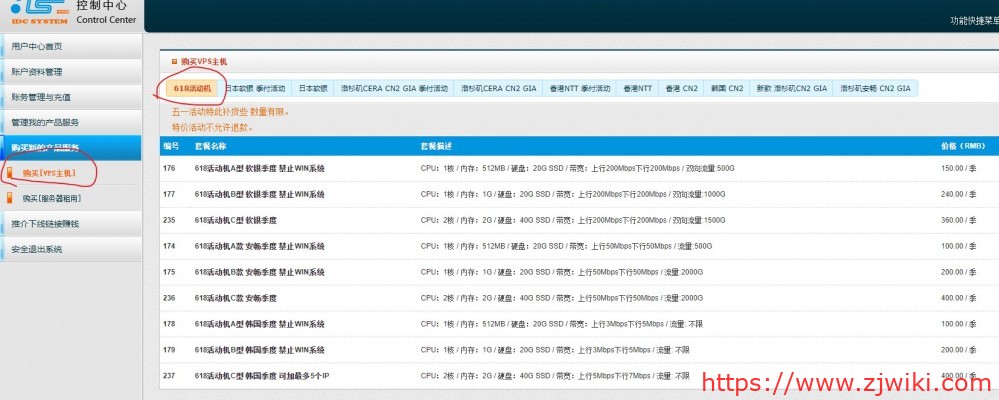Switch to 日本软银 季付活动 tab
This screenshot has width=999, height=400.
click(x=255, y=89)
